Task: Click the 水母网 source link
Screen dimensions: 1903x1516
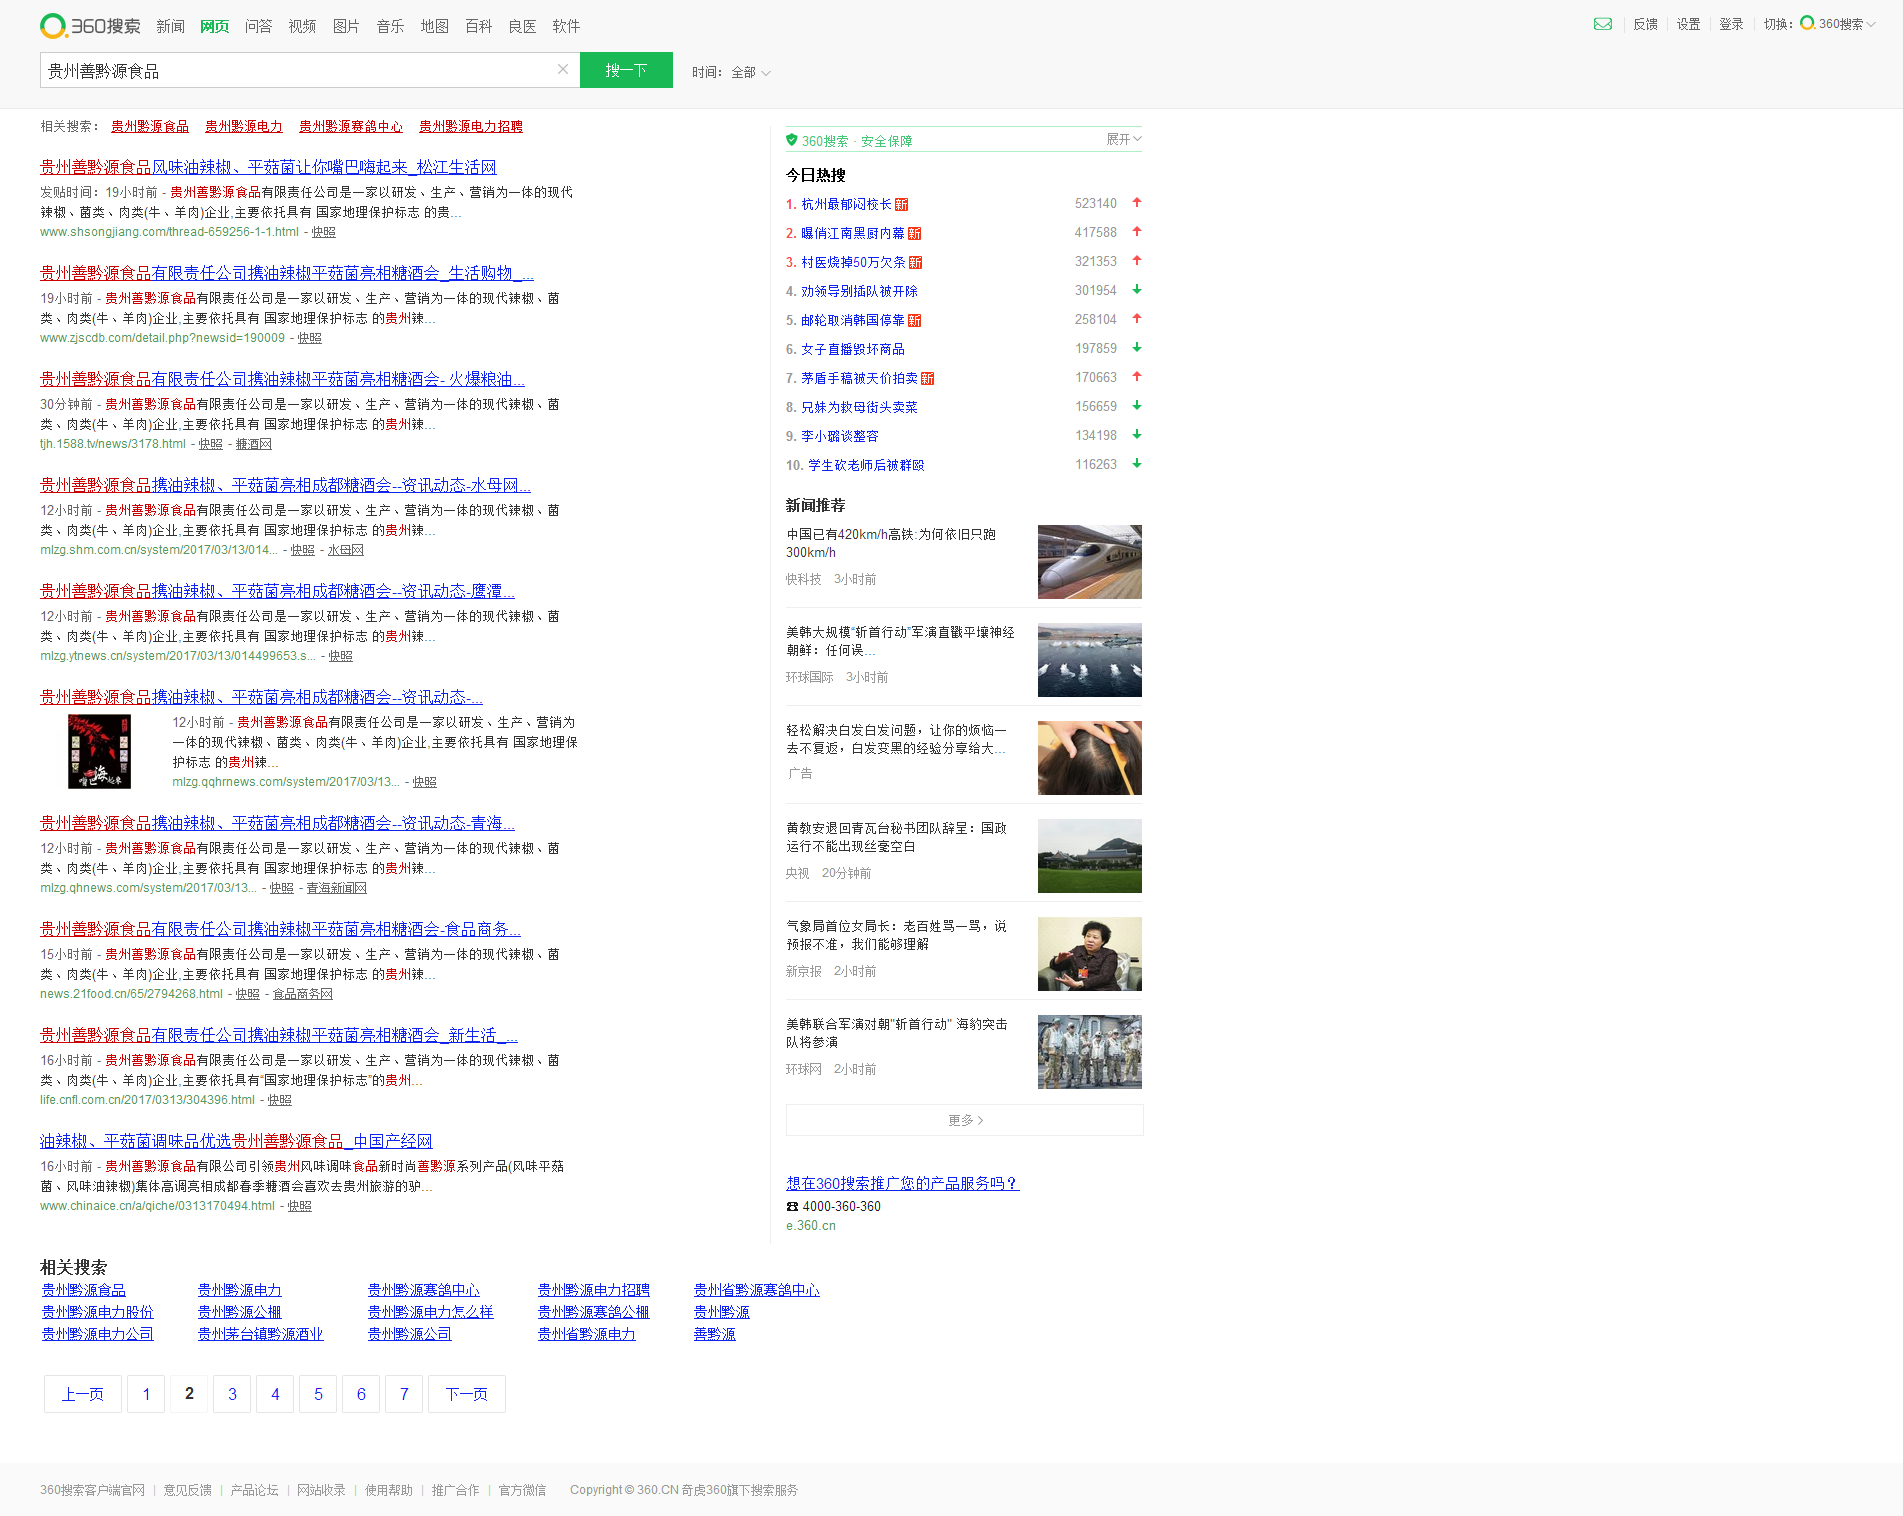Action: tap(346, 550)
